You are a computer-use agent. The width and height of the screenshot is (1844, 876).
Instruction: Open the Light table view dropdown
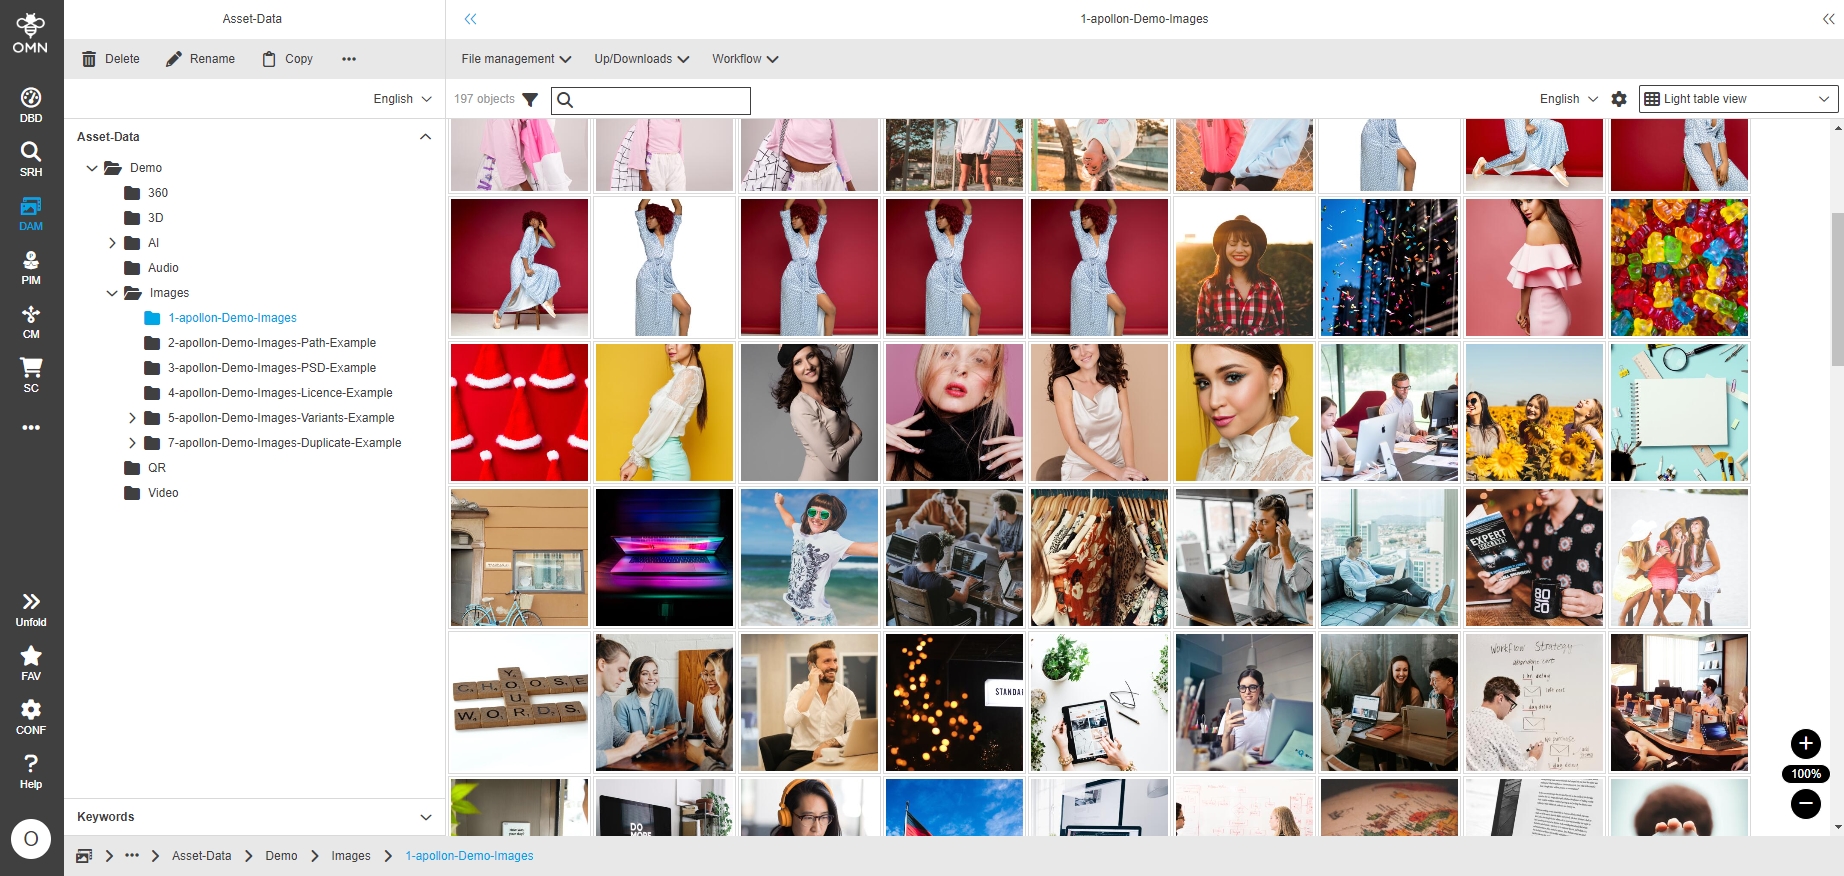tap(1738, 99)
